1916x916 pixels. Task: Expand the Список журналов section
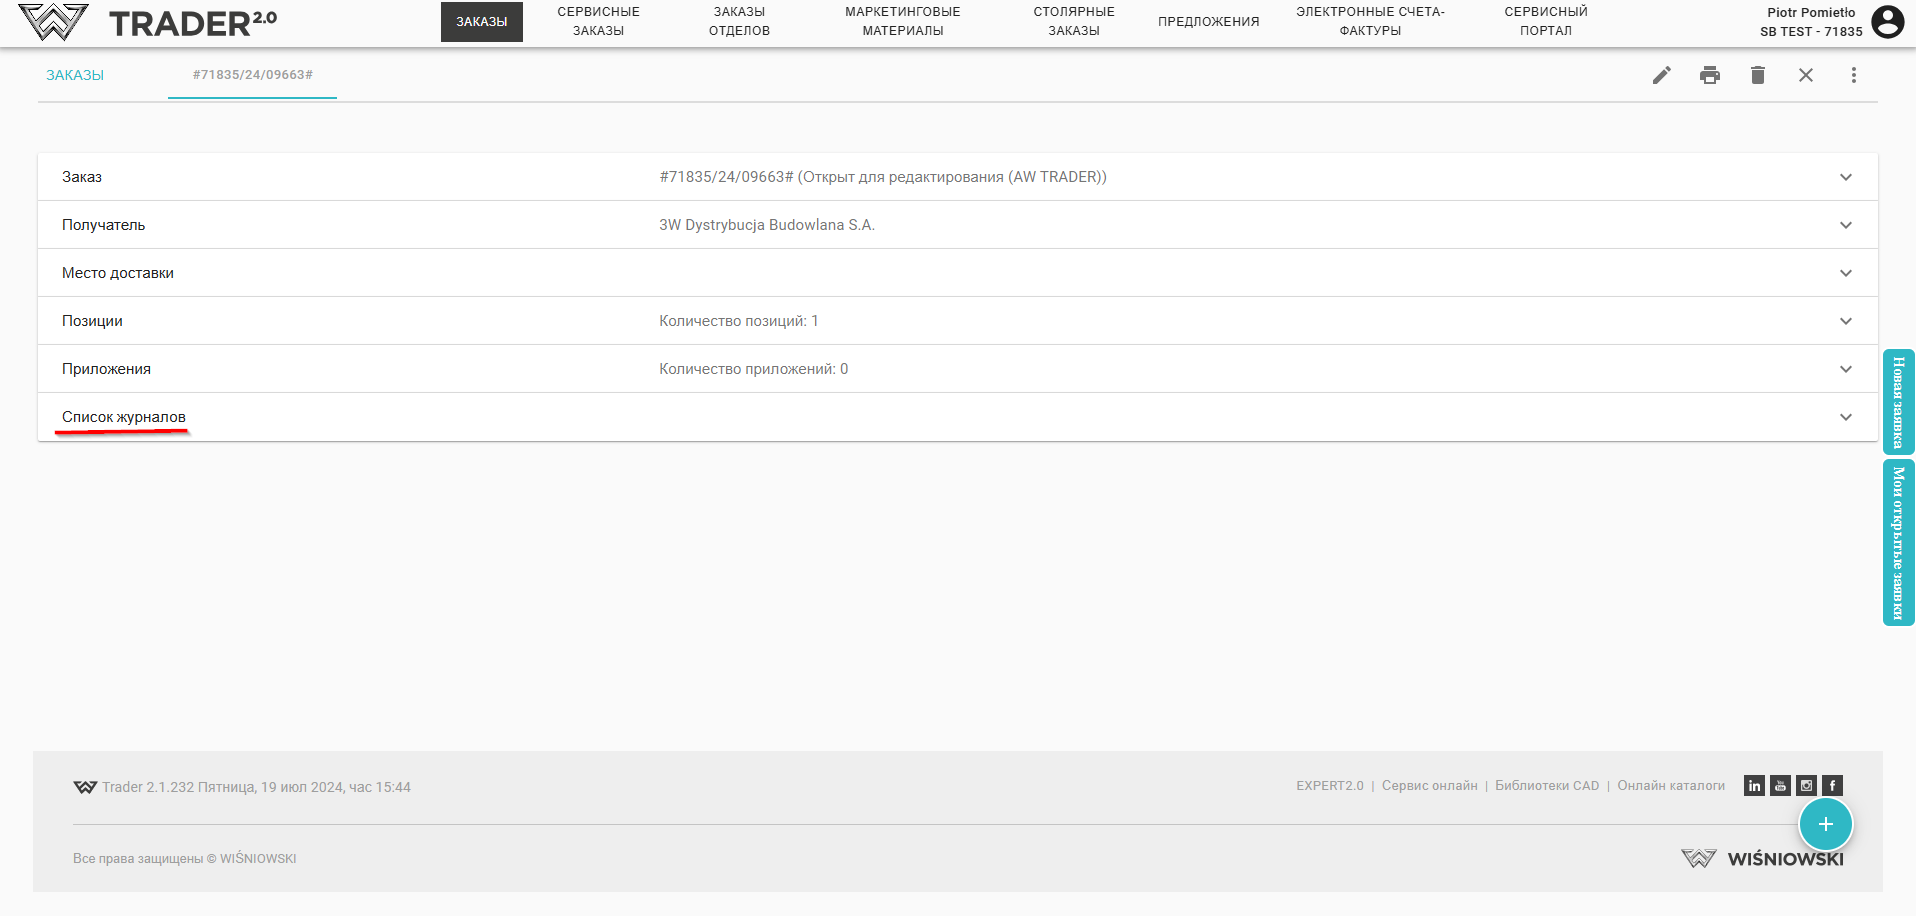1845,417
